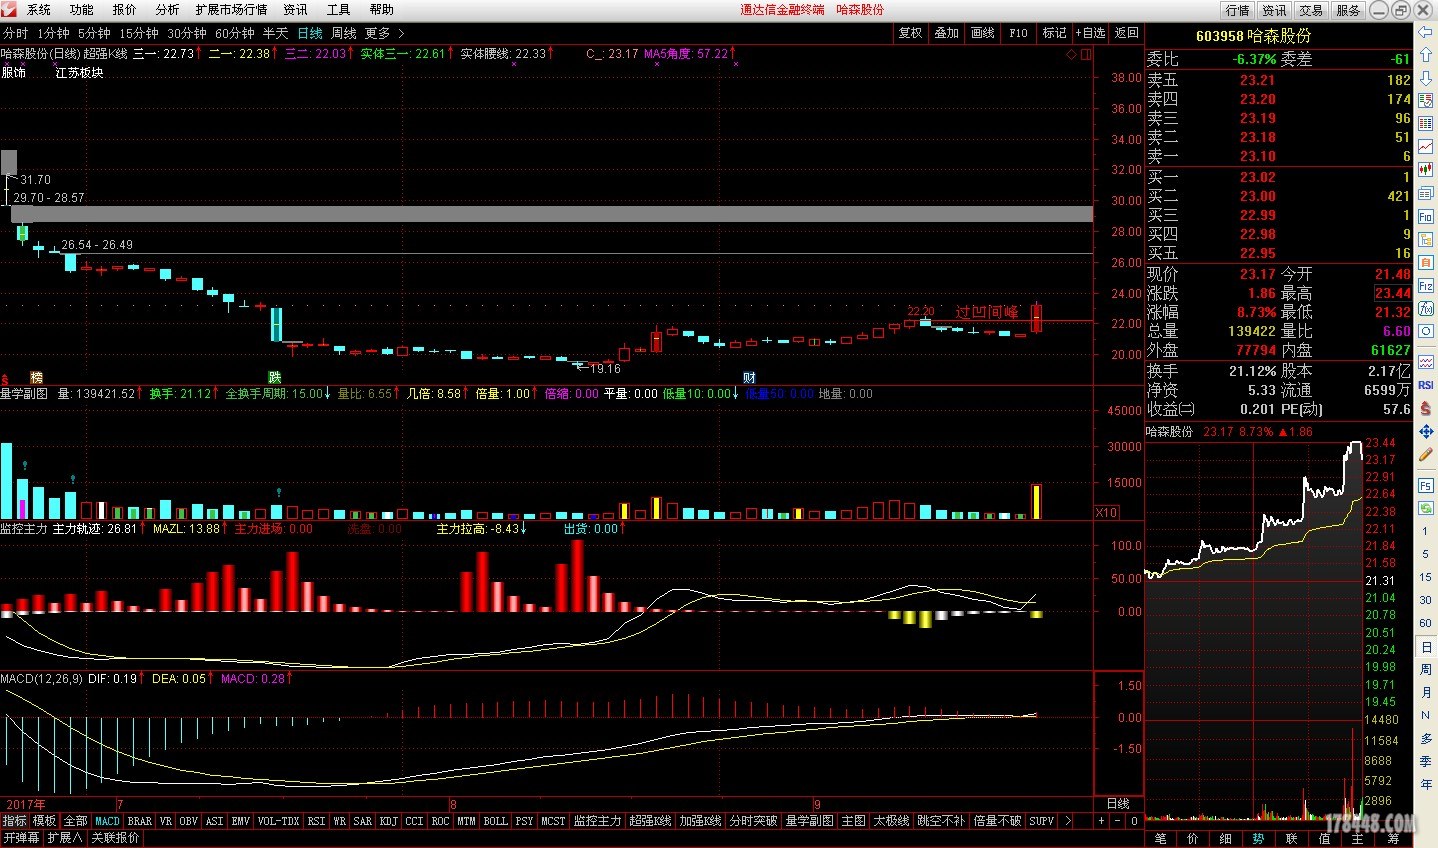Click the 叠加 overlay button
Viewport: 1438px width, 848px height.
click(946, 33)
